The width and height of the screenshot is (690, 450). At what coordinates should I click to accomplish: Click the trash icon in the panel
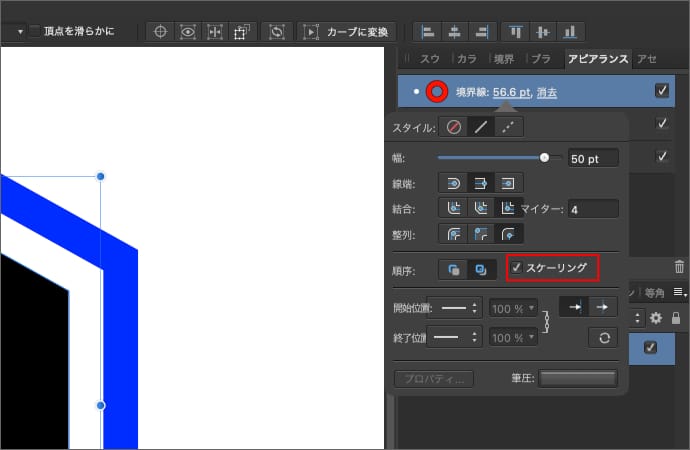[x=679, y=267]
